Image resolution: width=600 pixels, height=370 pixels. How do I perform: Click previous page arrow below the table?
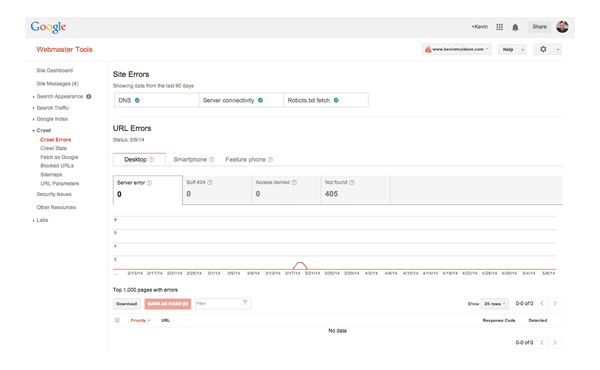pyautogui.click(x=542, y=342)
